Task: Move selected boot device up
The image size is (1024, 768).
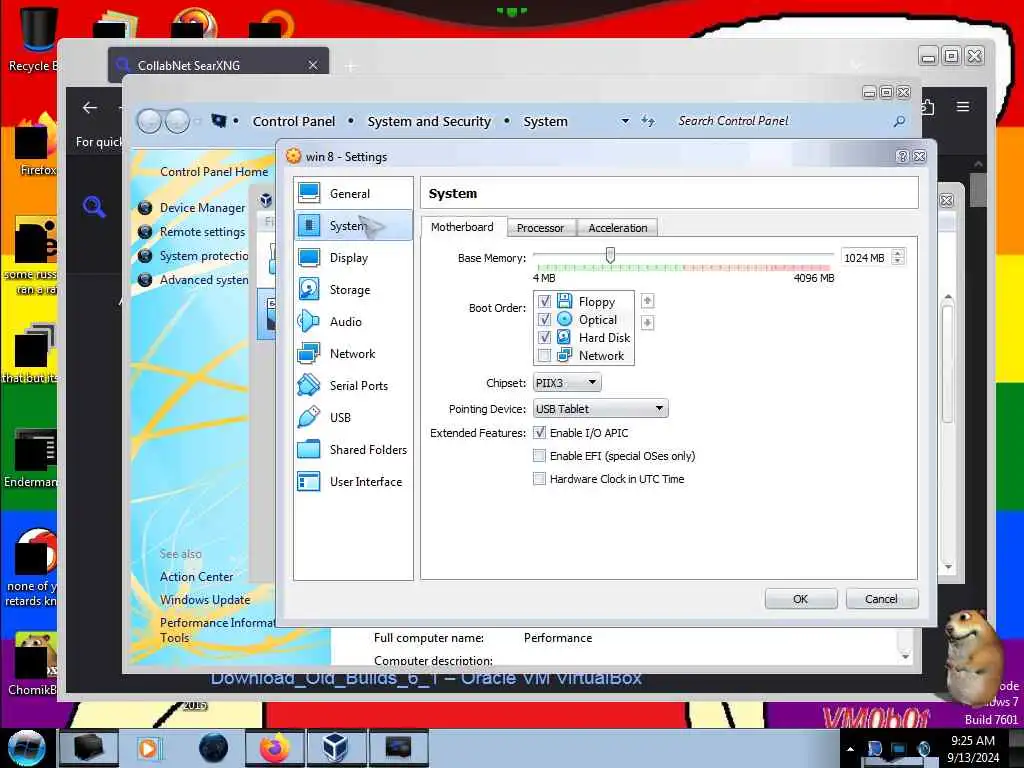Action: [x=647, y=300]
